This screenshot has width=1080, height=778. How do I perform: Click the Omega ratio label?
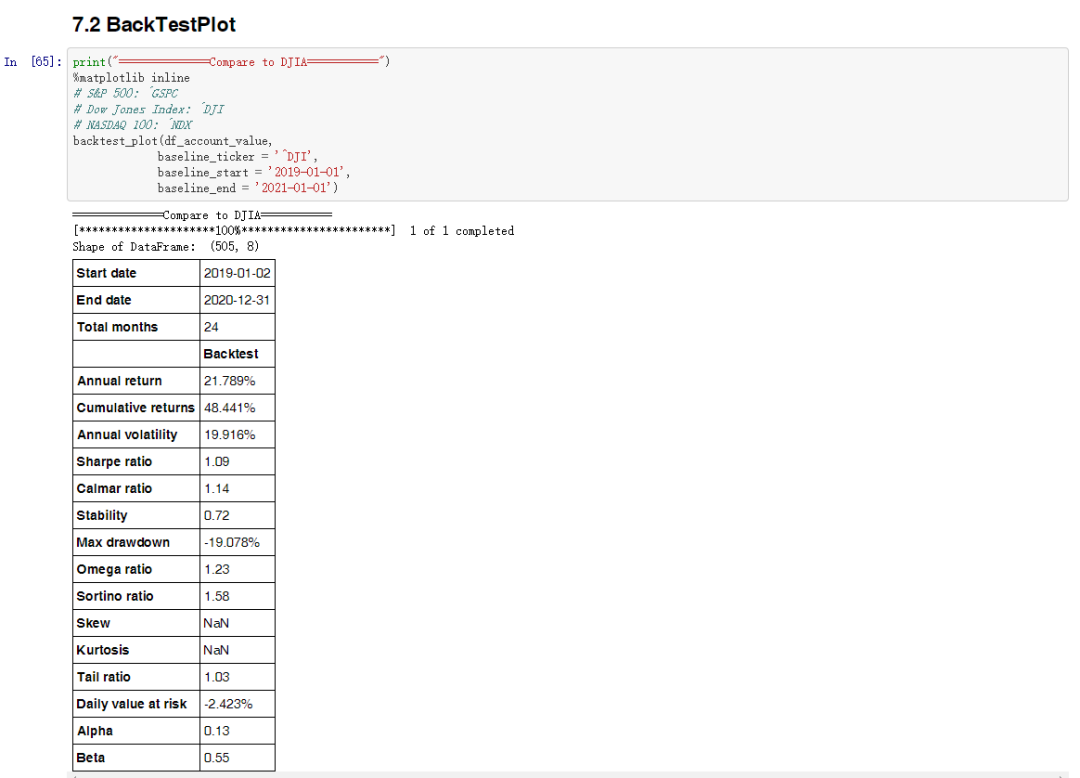click(136, 569)
